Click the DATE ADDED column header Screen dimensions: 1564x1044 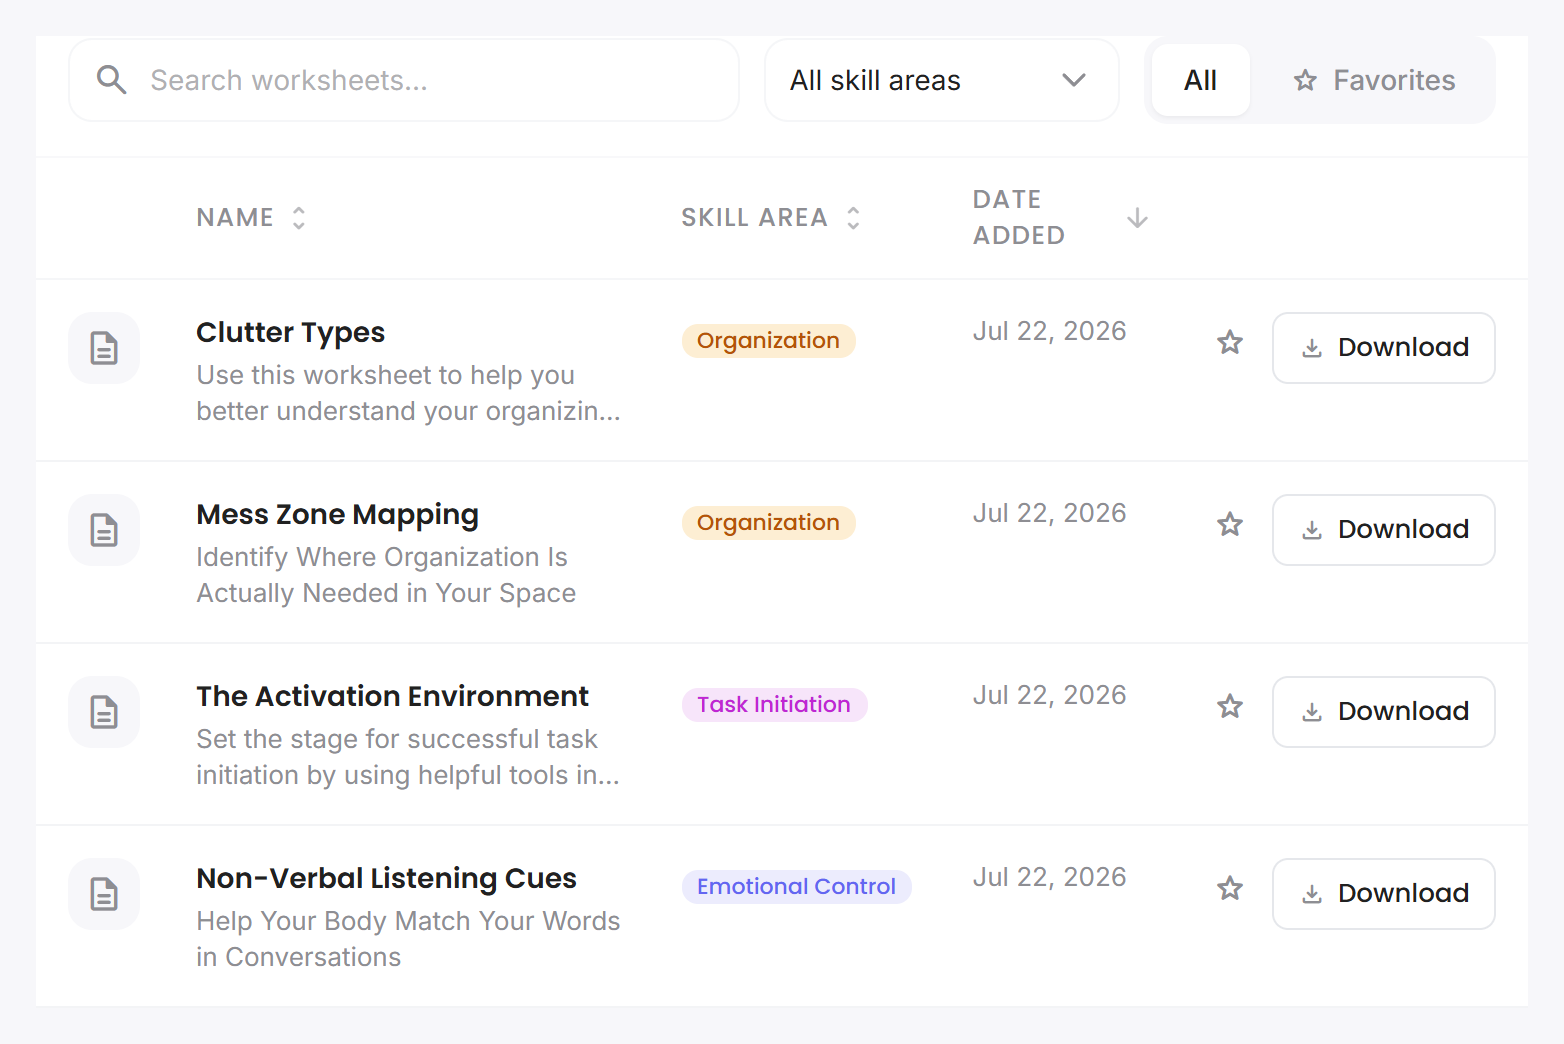click(x=1019, y=218)
